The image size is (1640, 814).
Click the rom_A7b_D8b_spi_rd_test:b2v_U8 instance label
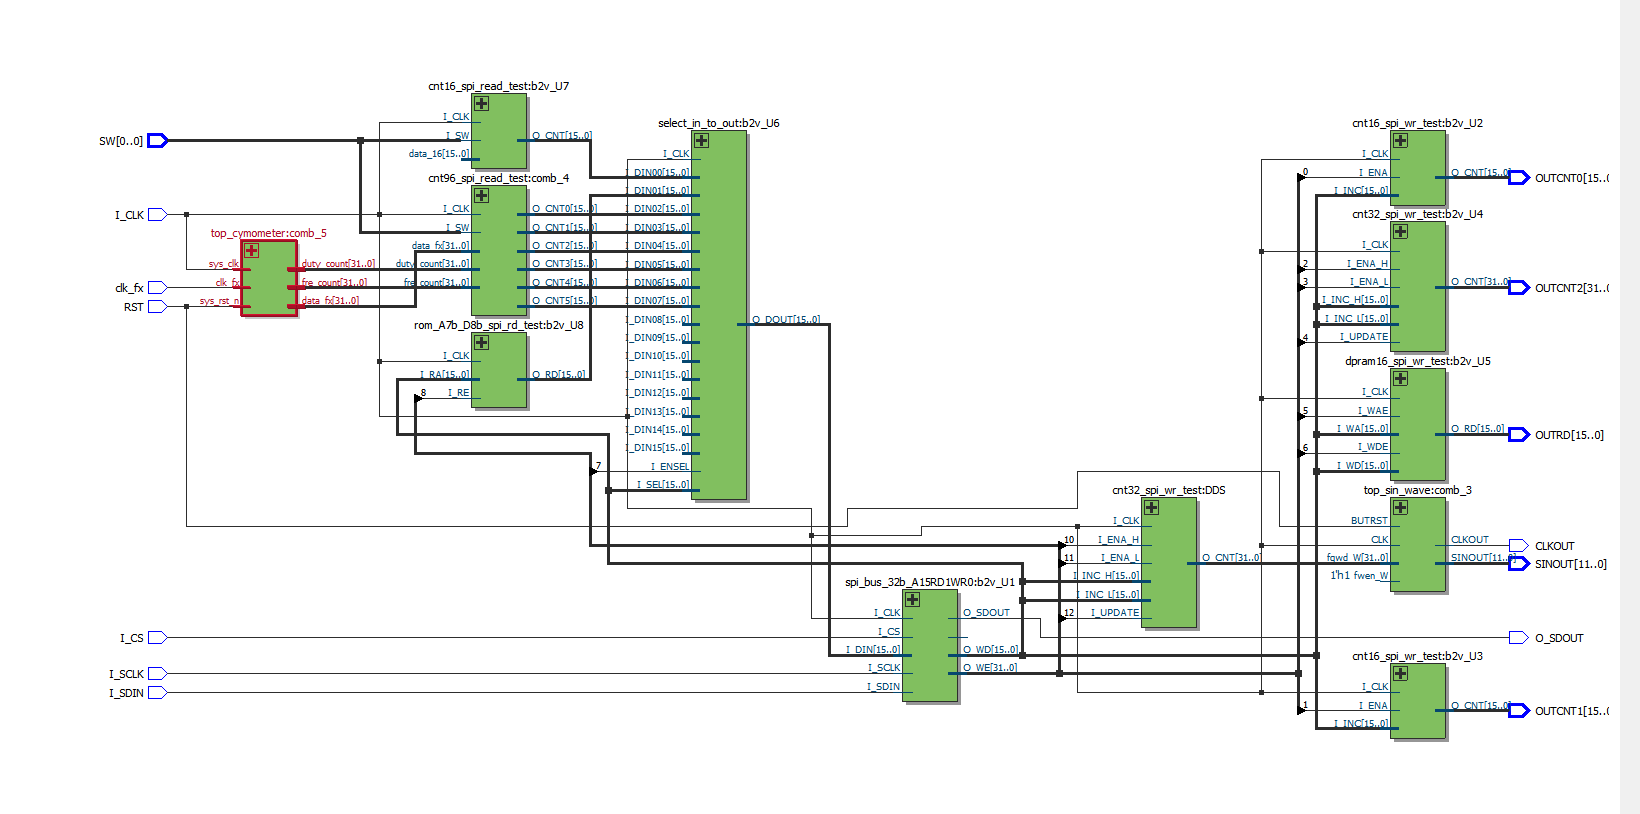click(498, 325)
